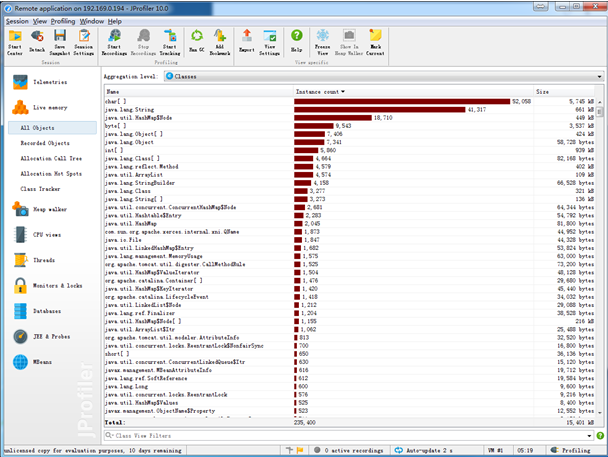608x457 pixels.
Task: Open the Help menu
Action: 114,21
